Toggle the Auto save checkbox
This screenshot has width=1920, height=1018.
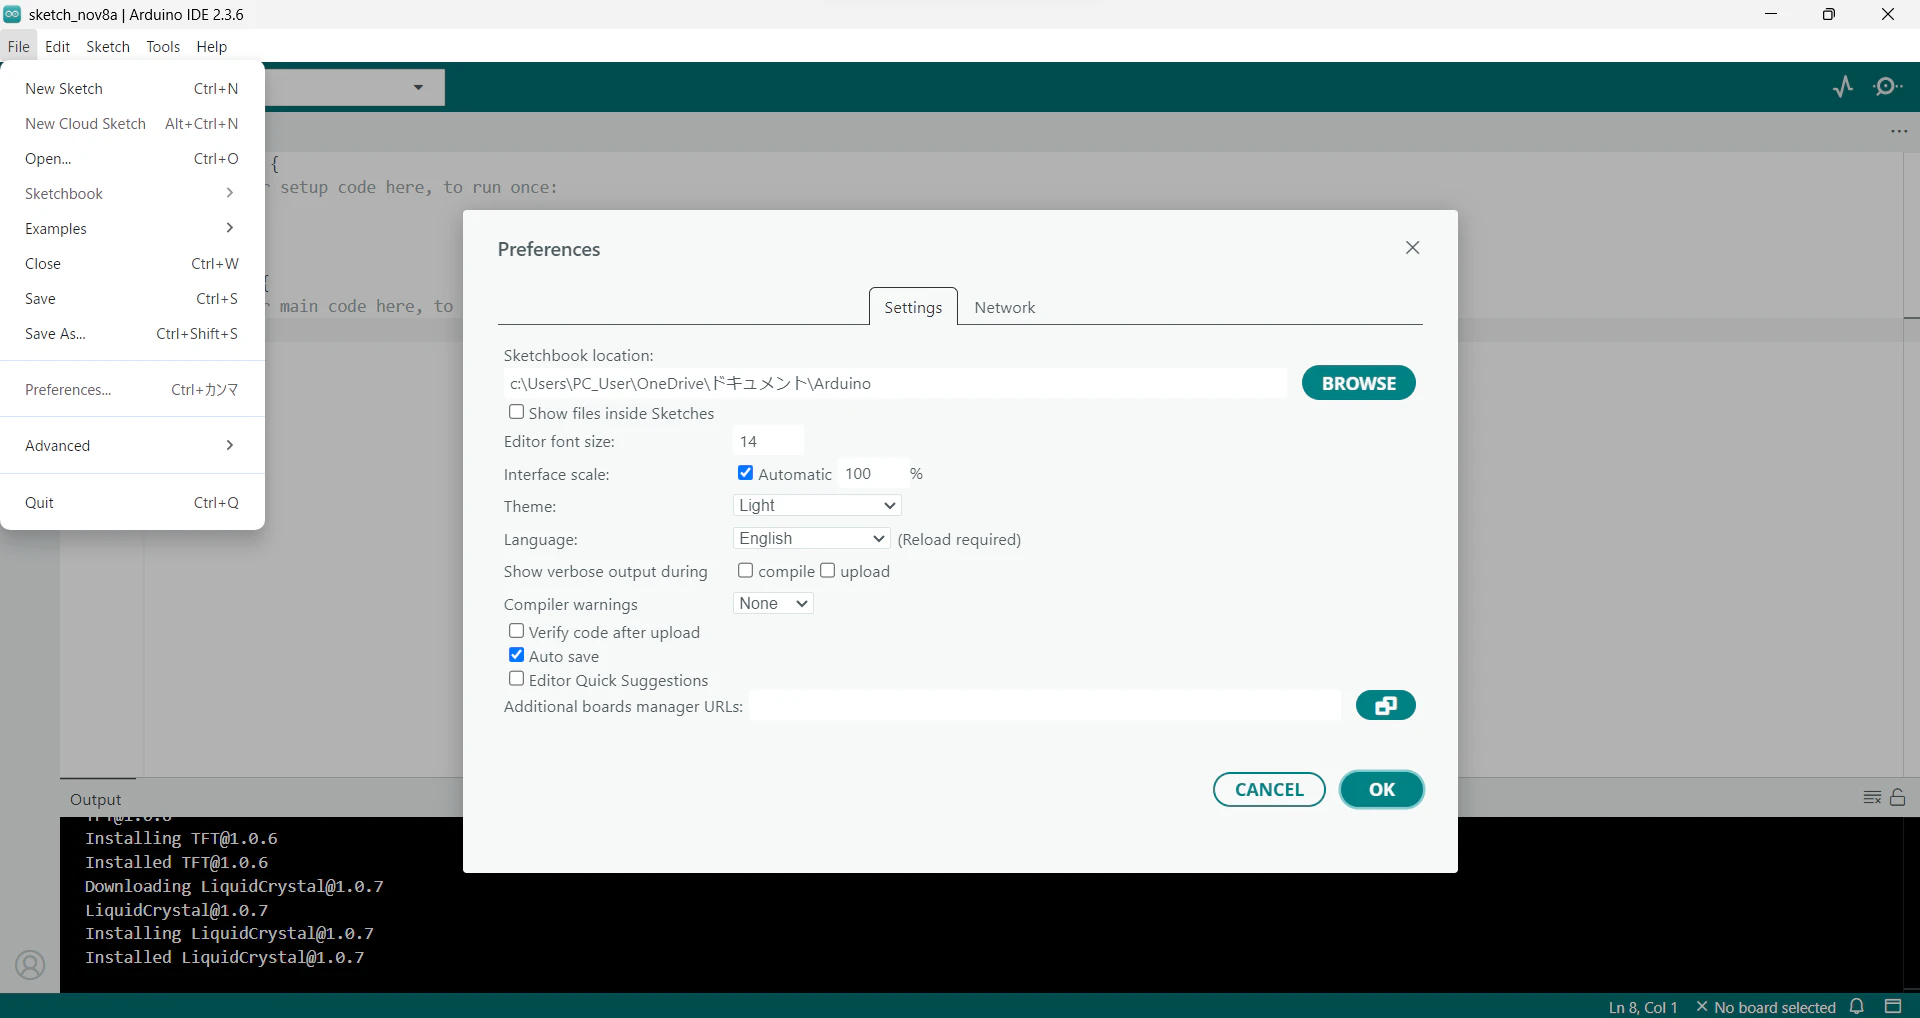(516, 655)
